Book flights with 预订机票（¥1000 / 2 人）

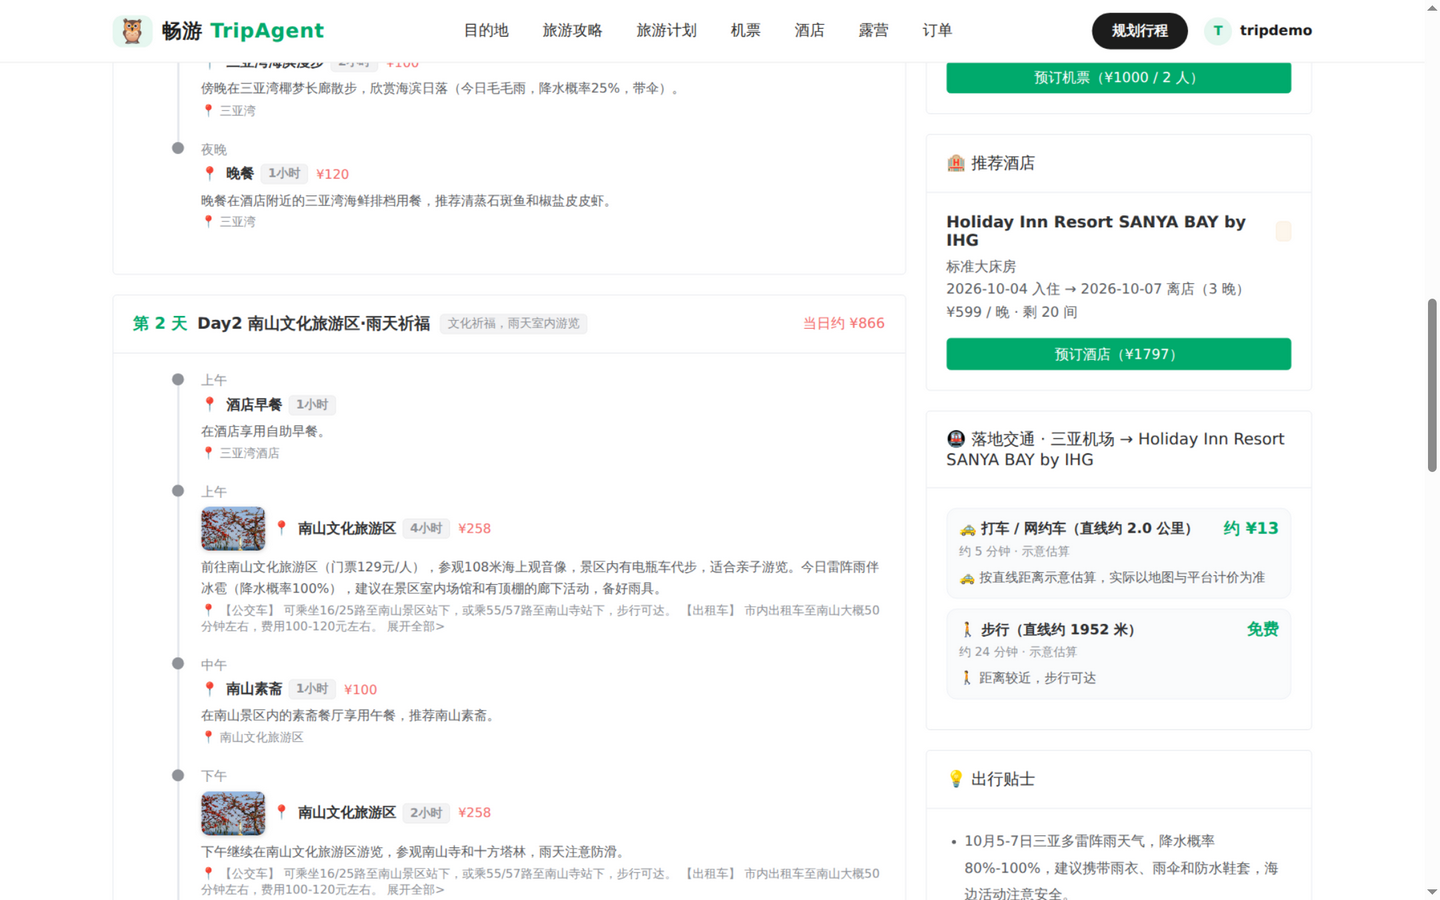[1118, 78]
